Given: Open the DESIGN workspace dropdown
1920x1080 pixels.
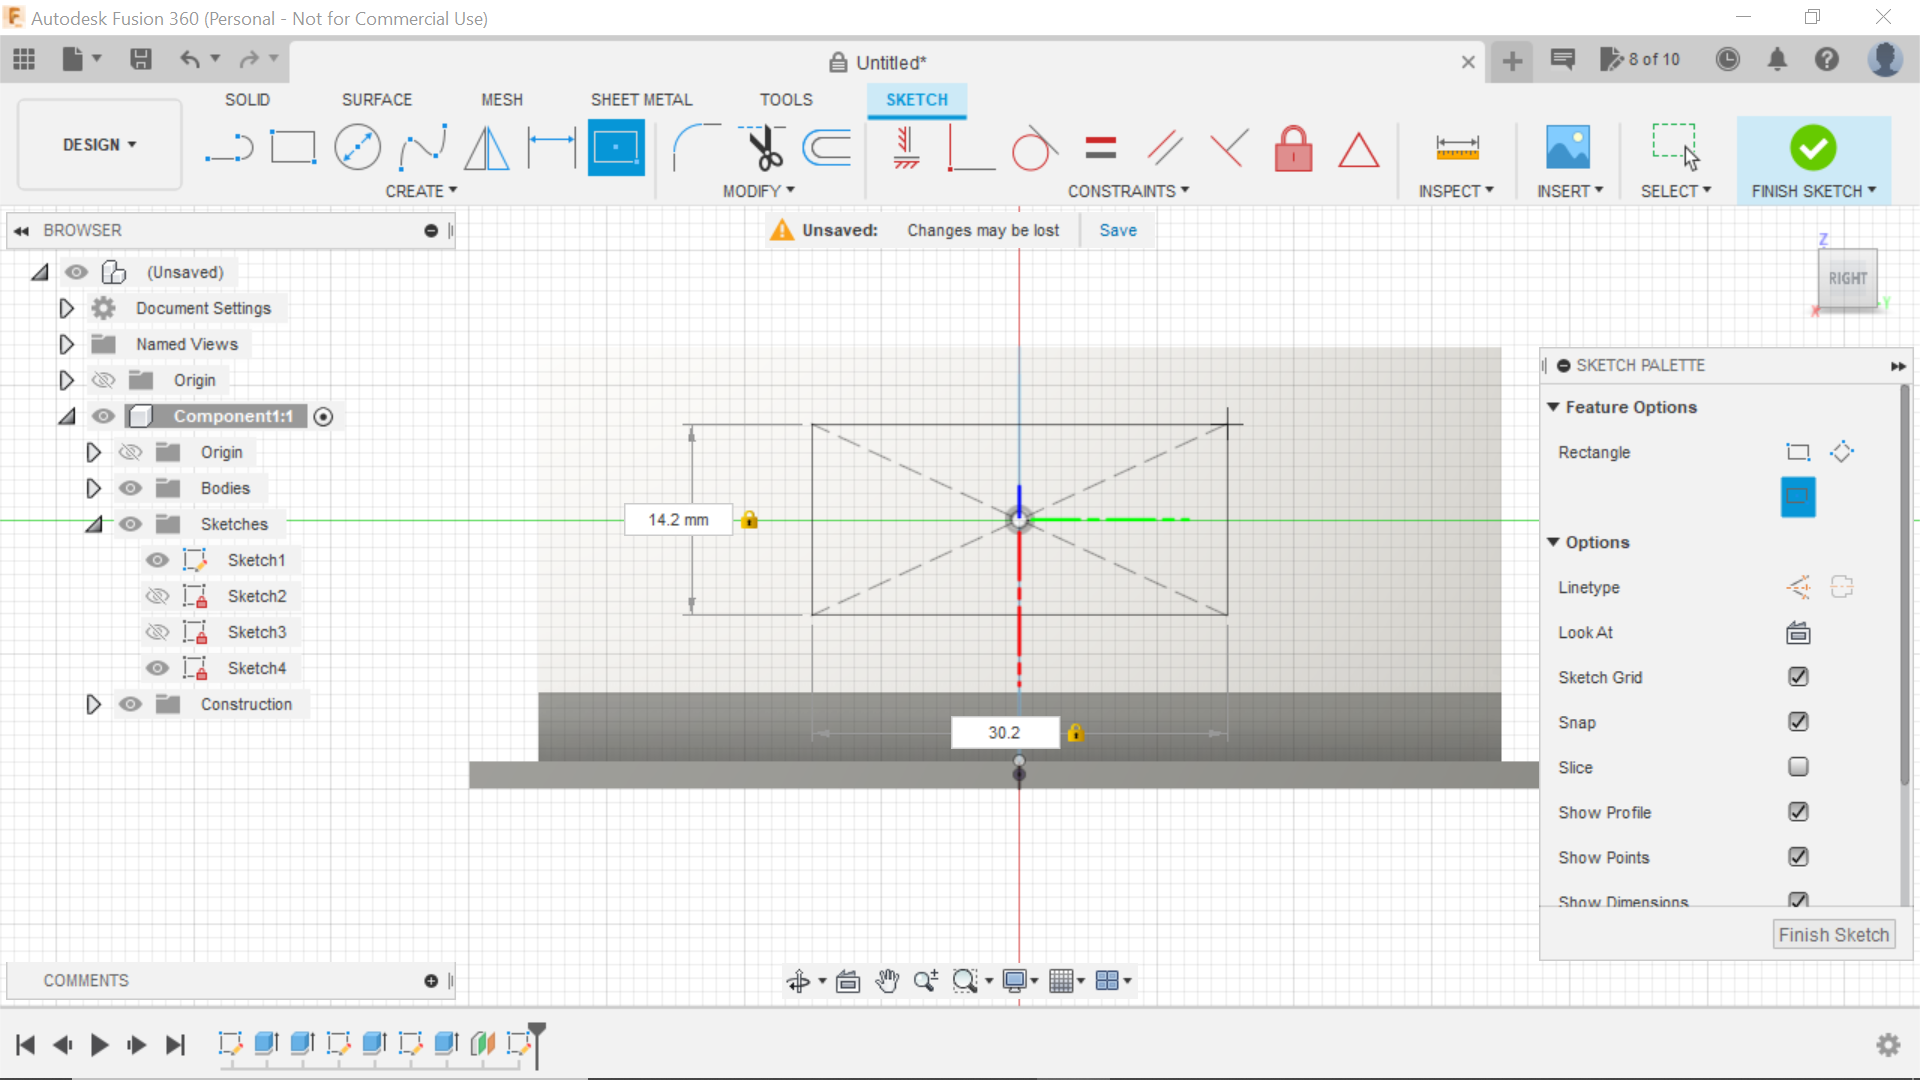Looking at the screenshot, I should (98, 144).
